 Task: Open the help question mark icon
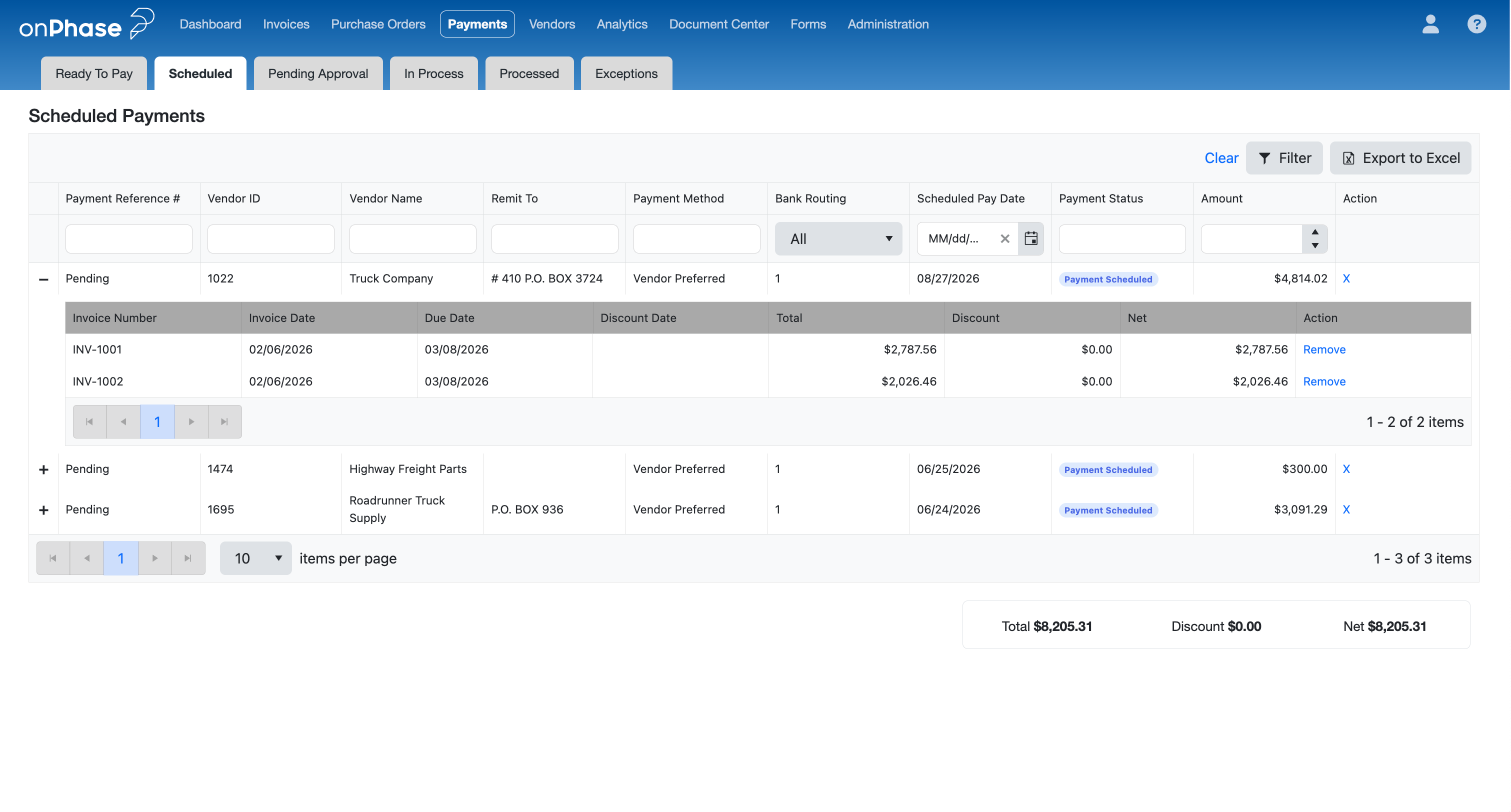1476,24
